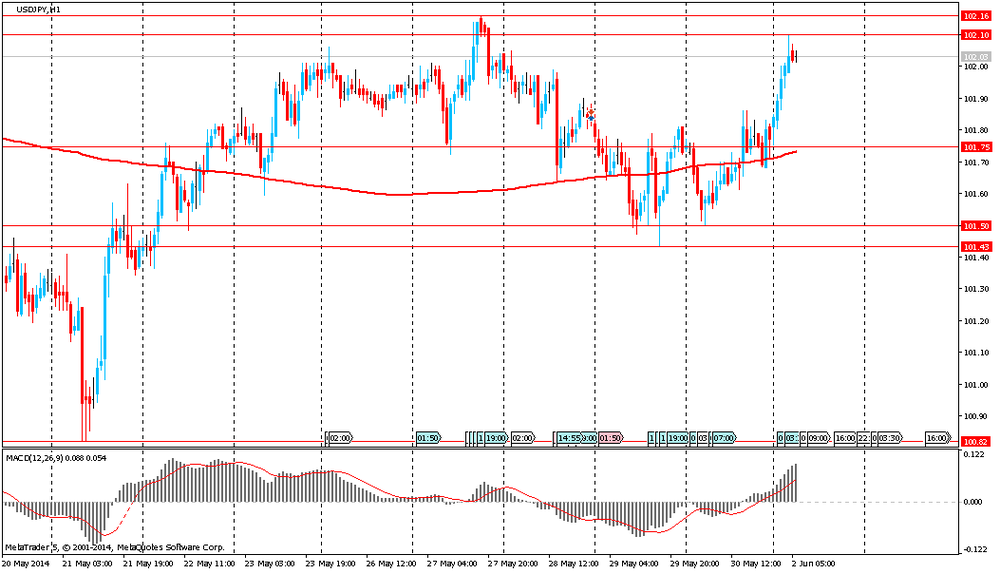Viewport: 1000px width, 574px height.
Task: Click the 102.00 price scale value
Action: (974, 67)
